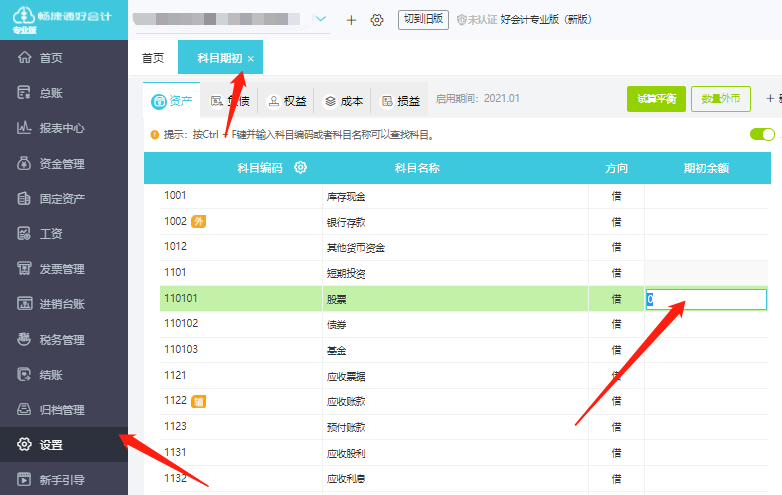
Task: Switch to the 首页 tab
Action: [153, 58]
